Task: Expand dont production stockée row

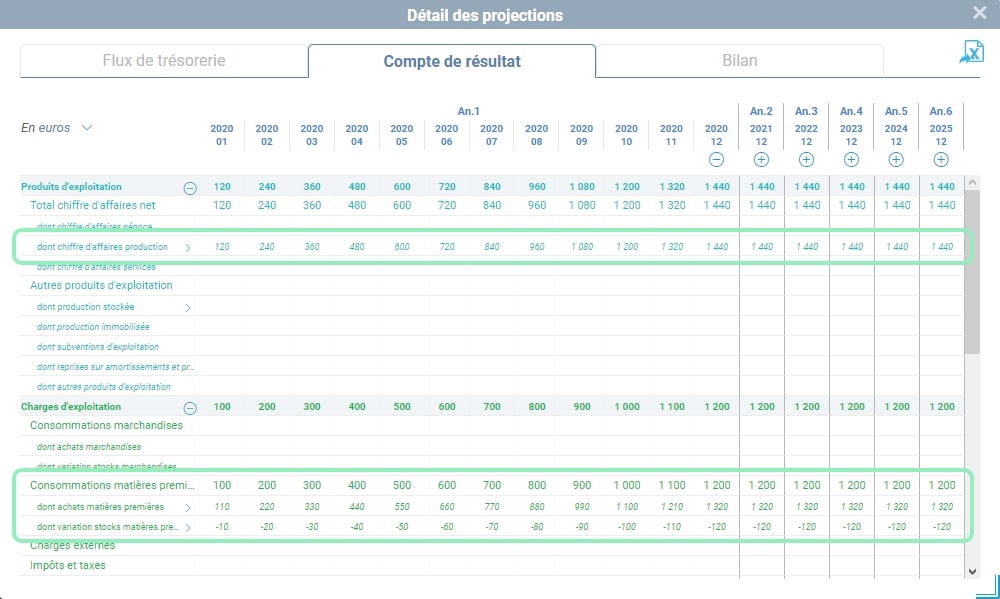Action: (188, 307)
